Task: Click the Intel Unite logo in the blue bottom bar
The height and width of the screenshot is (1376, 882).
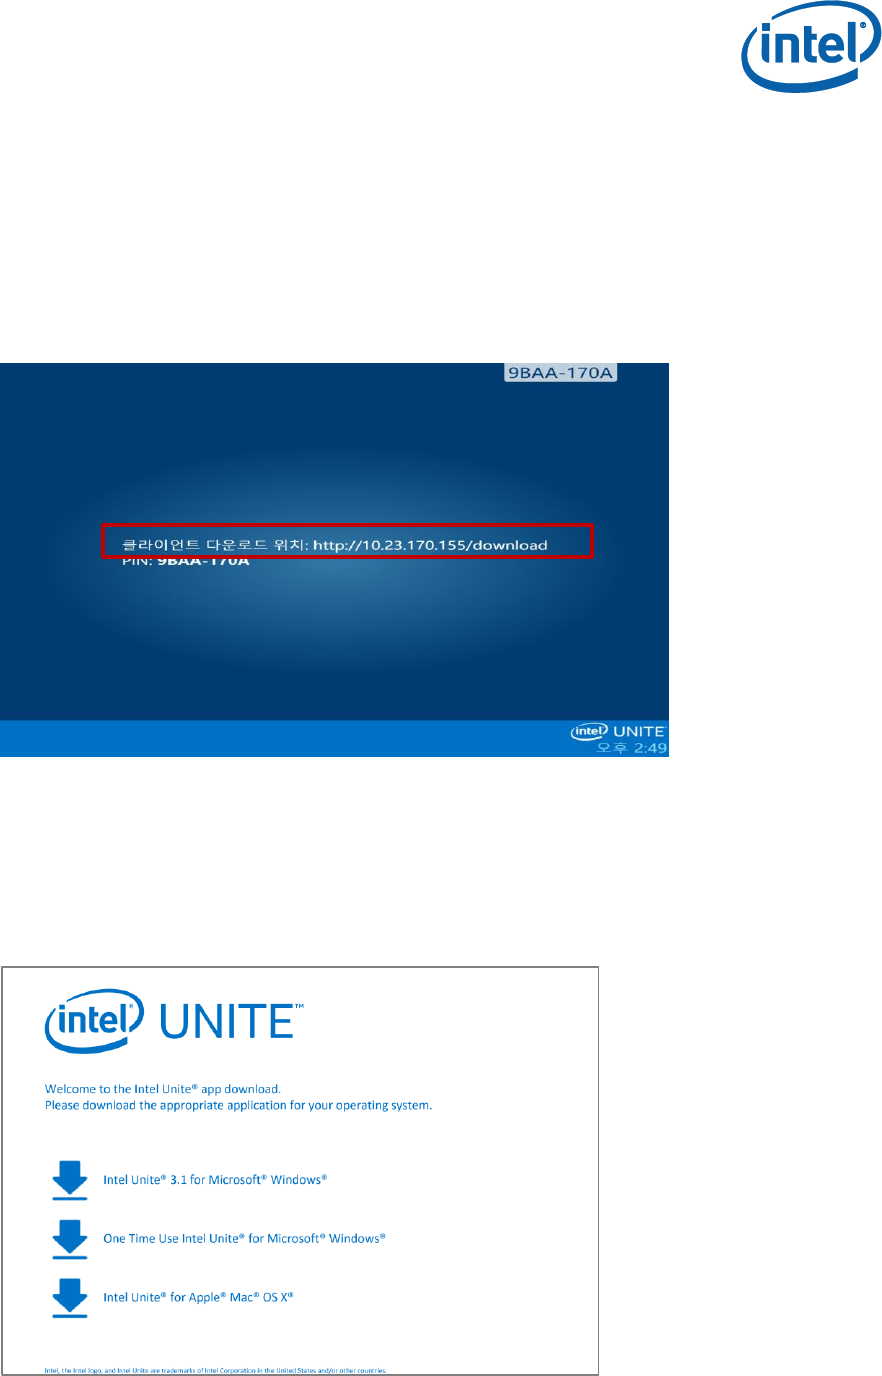Action: [617, 731]
